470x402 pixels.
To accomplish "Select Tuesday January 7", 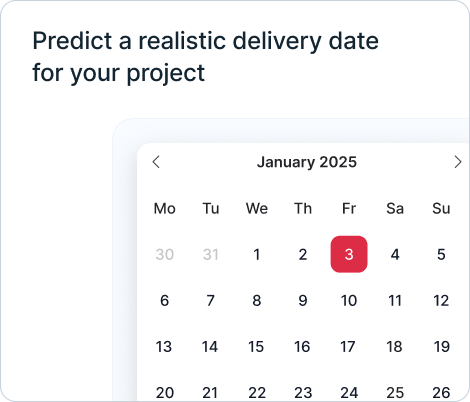I will [x=210, y=301].
